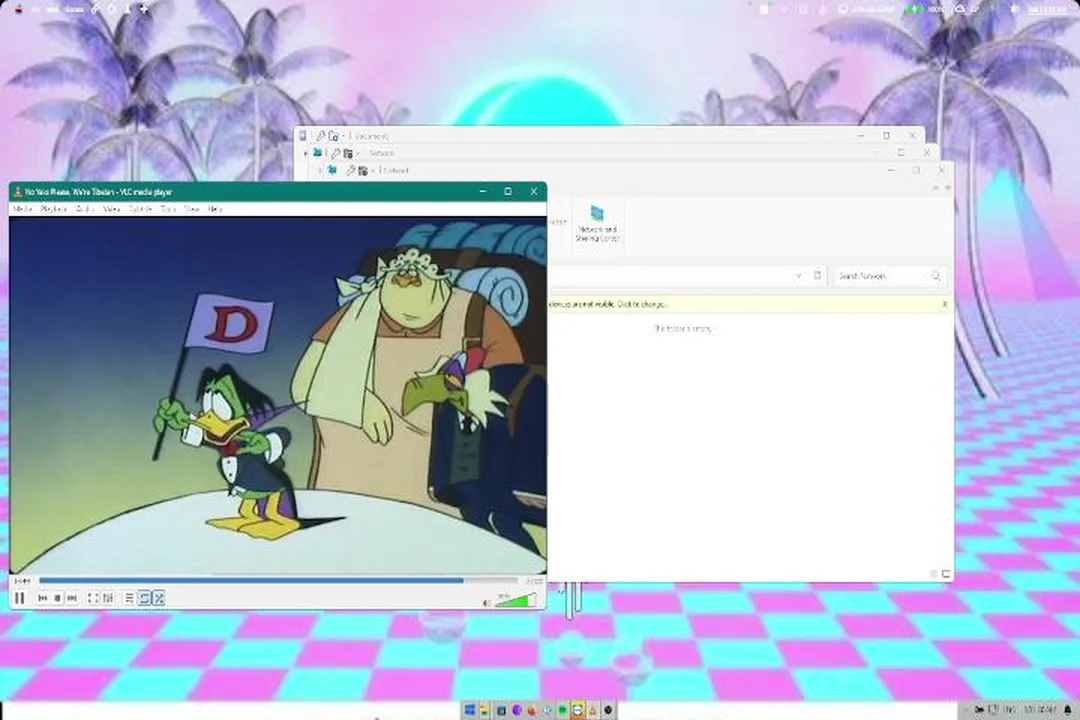Open the VLC Playback menu
This screenshot has height=720, width=1080.
(x=54, y=209)
